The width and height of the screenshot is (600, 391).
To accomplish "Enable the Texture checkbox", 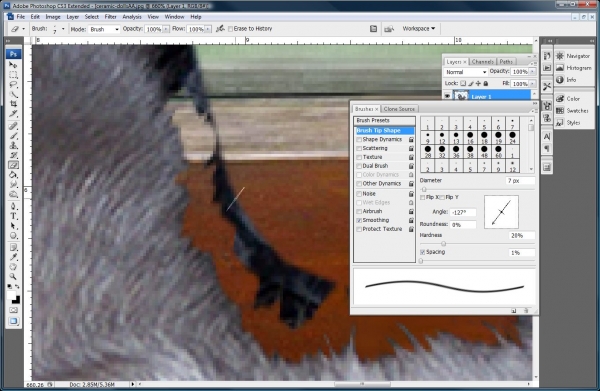I will coord(359,157).
